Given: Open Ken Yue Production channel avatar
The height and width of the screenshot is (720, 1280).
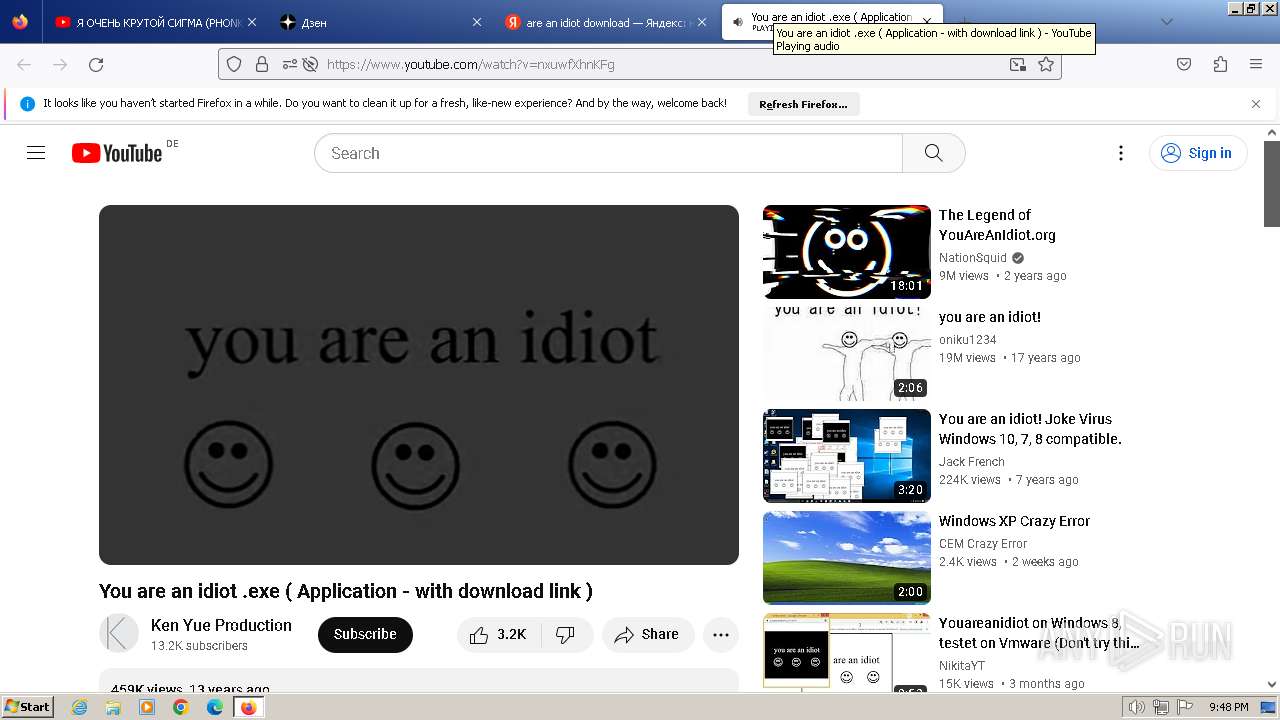Looking at the screenshot, I should click(x=119, y=634).
